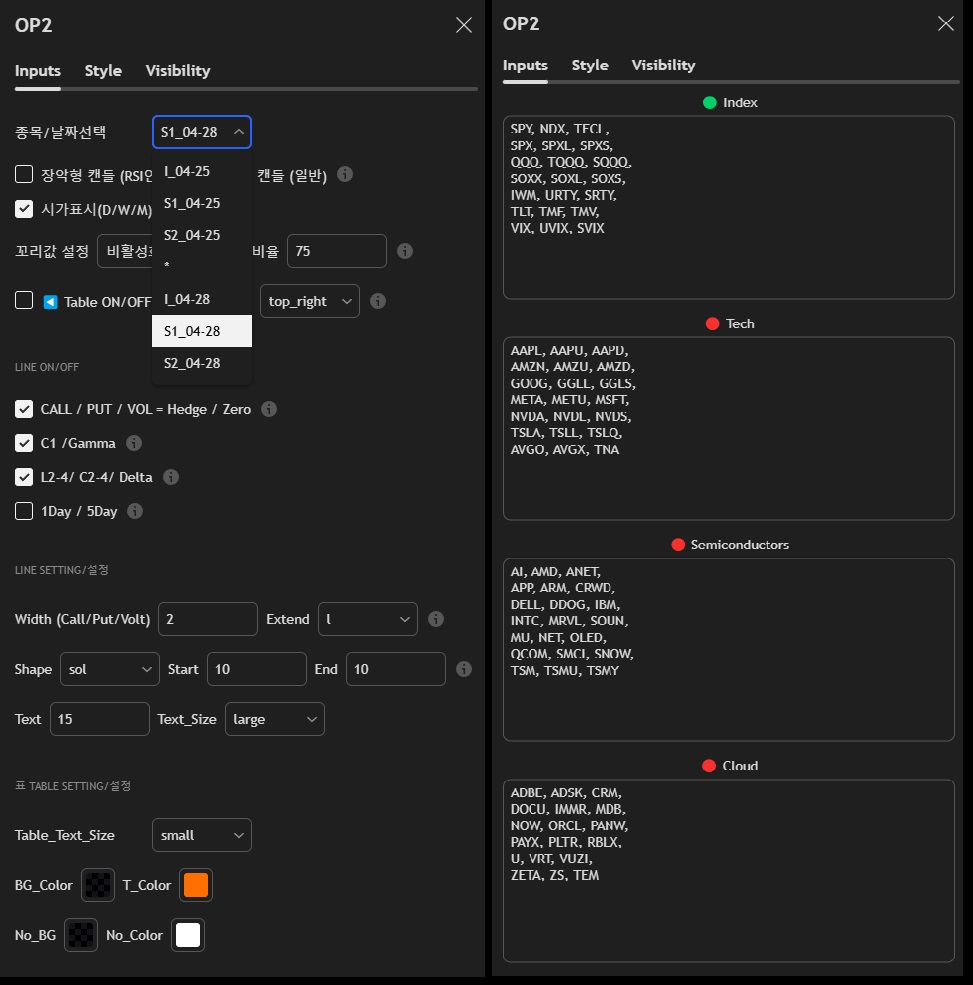This screenshot has width=973, height=985.
Task: Uncheck C1 /Gamma checkbox
Action: (24, 443)
